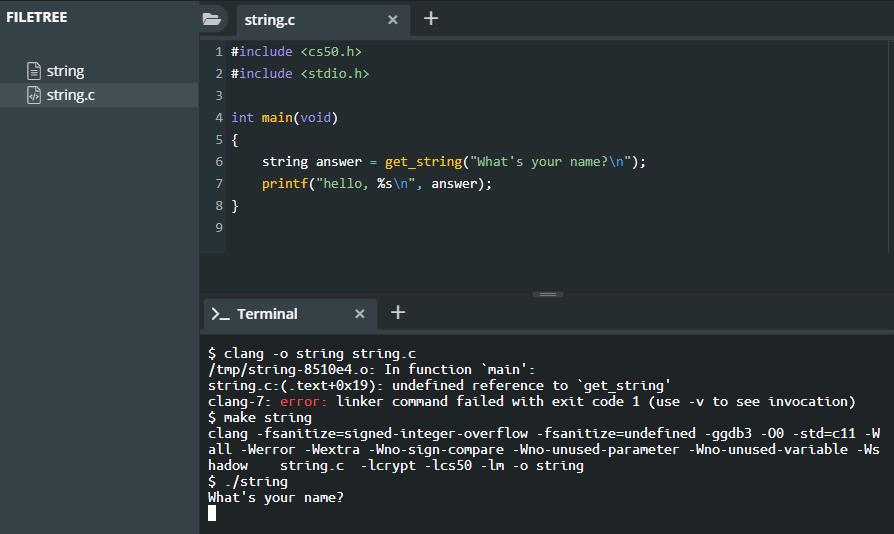Click line number 1 in the gutter
This screenshot has height=534, width=894.
tap(218, 51)
